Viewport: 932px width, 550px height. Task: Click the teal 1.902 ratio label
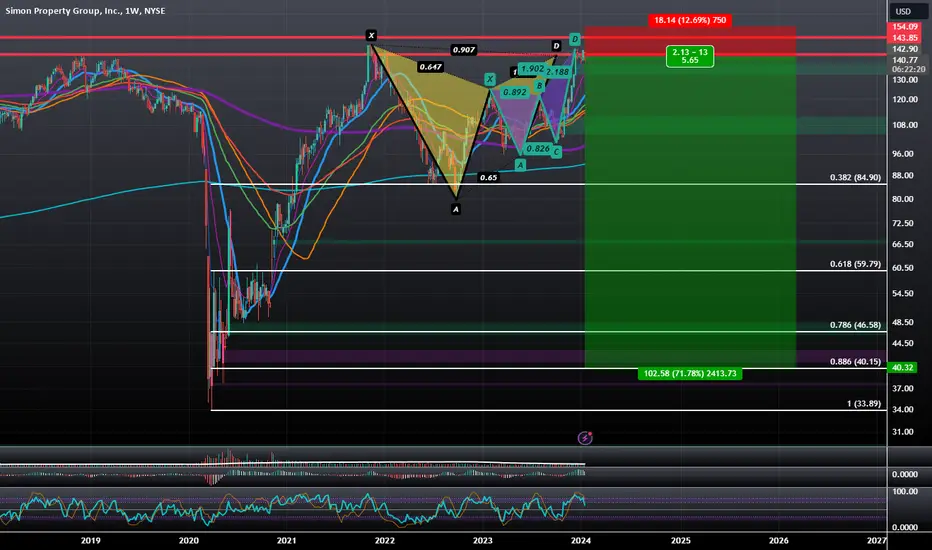[532, 69]
